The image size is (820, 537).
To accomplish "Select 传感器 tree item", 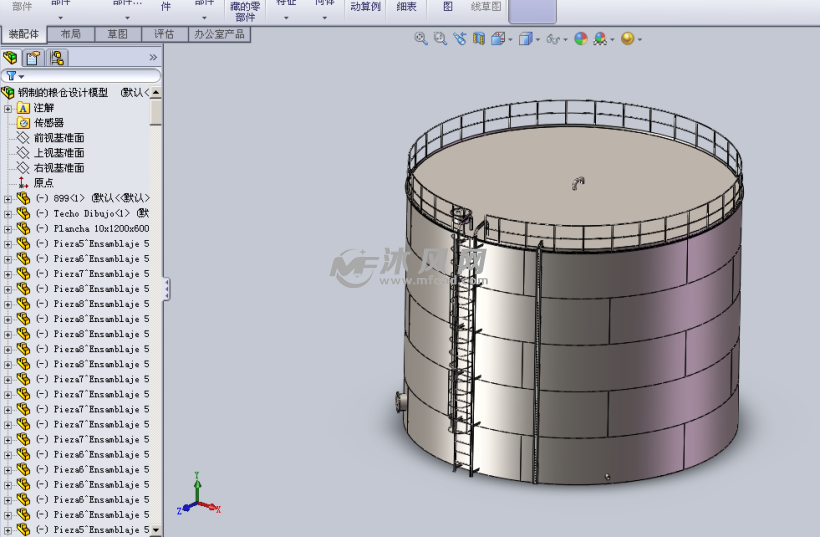I will click(x=49, y=123).
